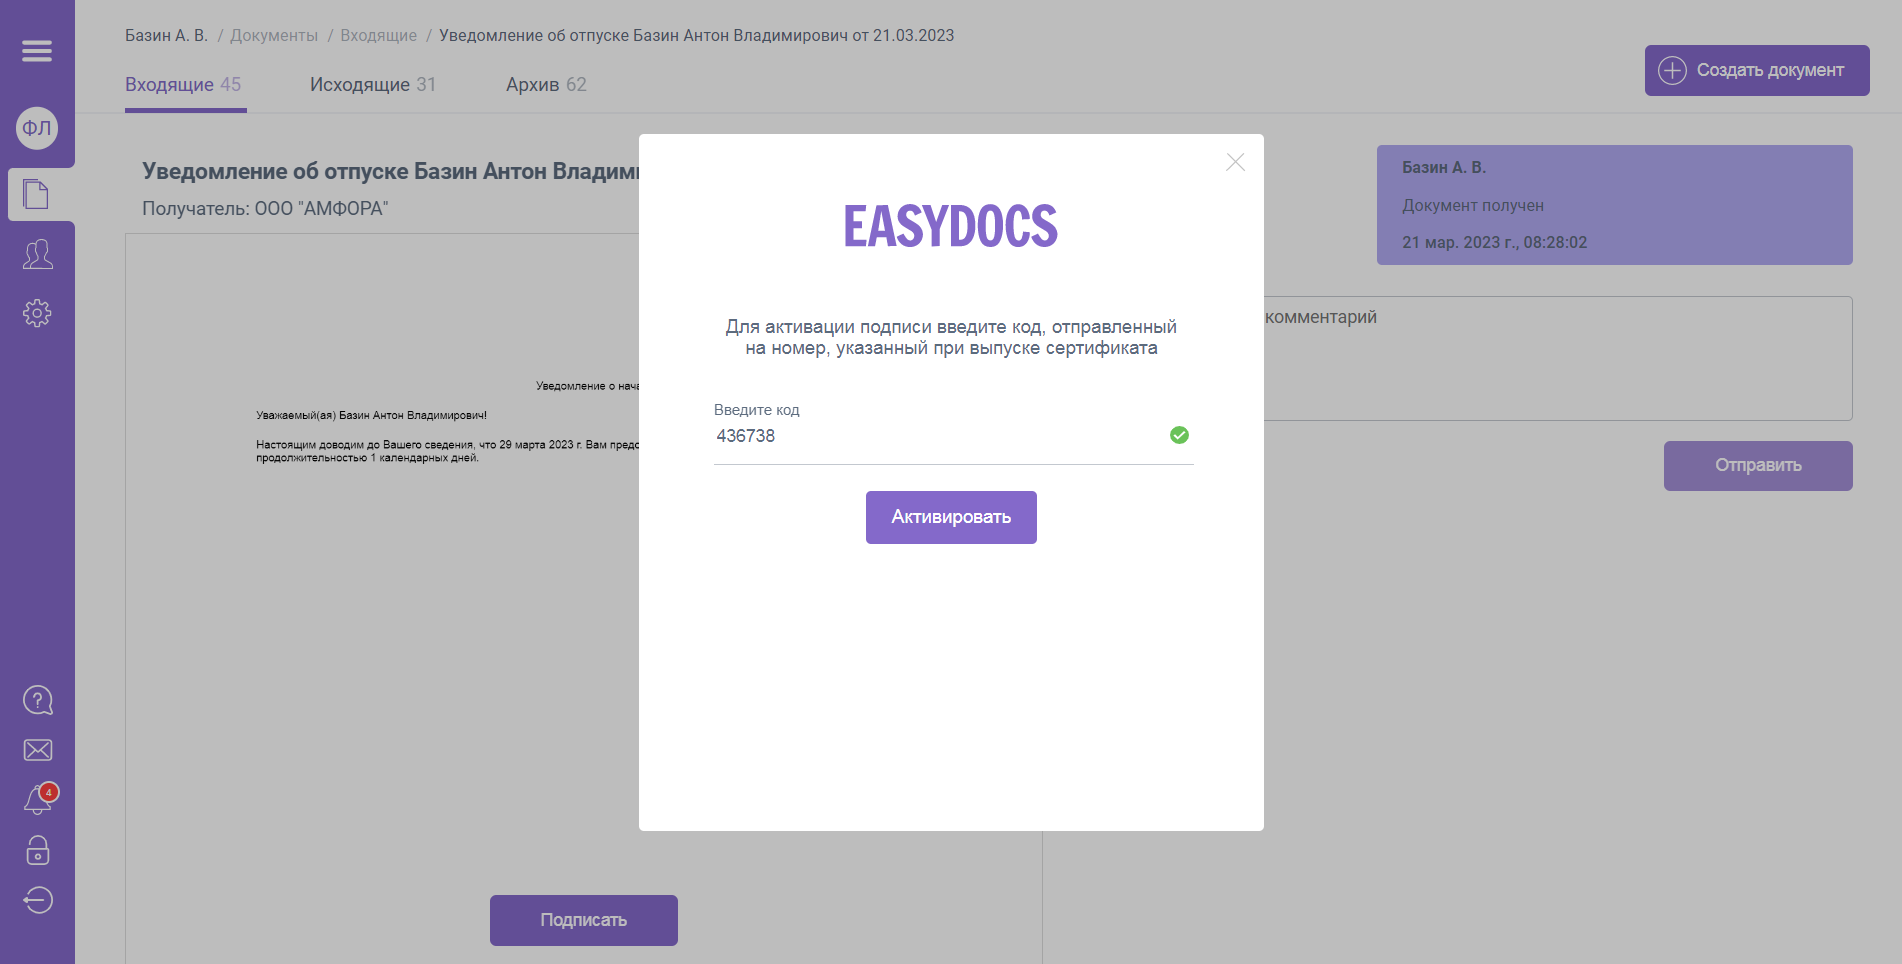Image resolution: width=1902 pixels, height=964 pixels.
Task: Switch to the Входящие tab
Action: [184, 84]
